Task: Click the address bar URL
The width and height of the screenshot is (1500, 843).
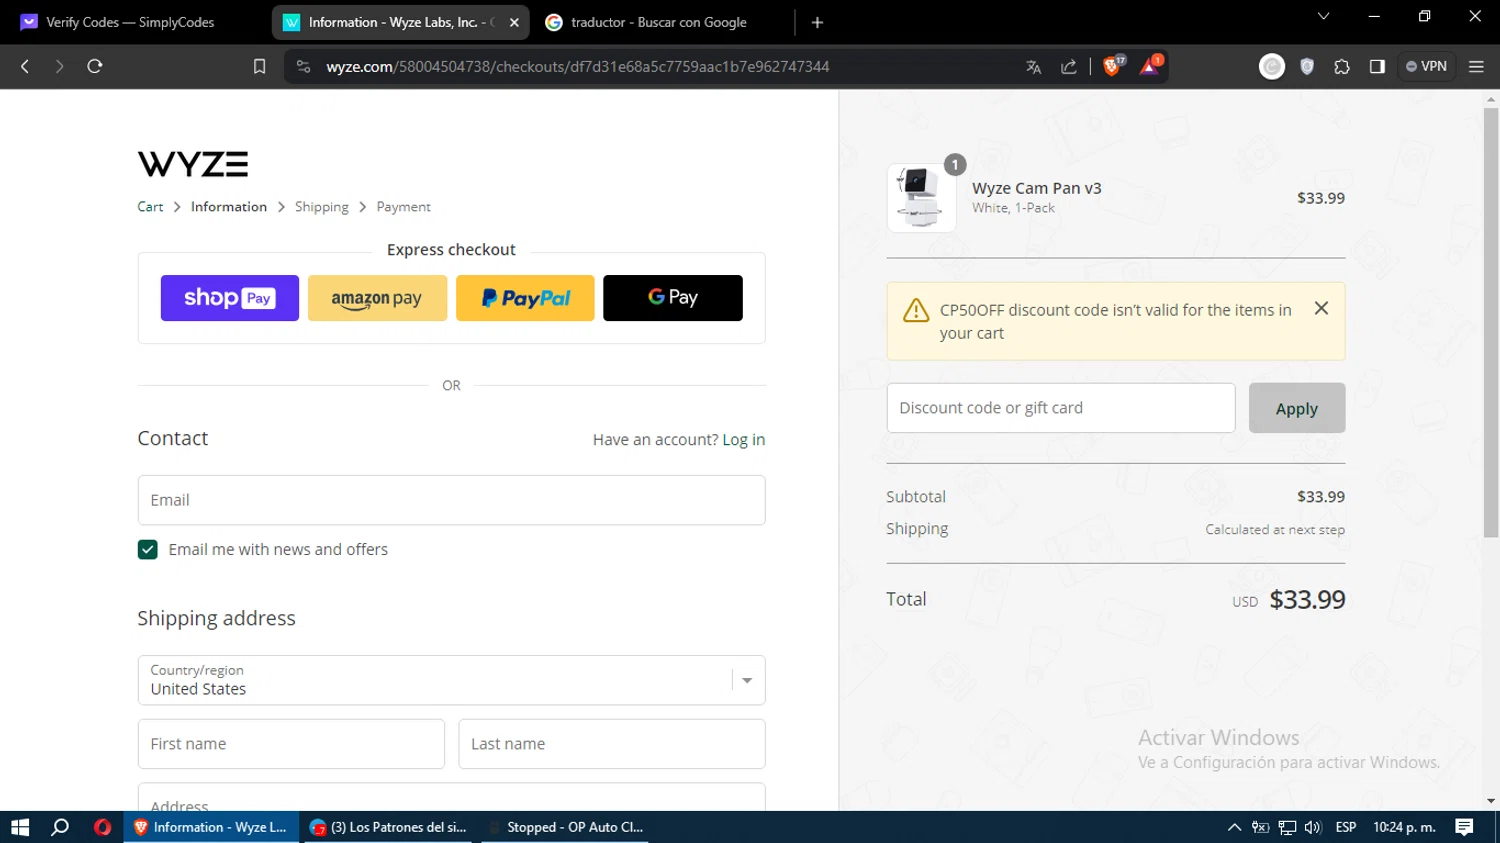Action: pyautogui.click(x=578, y=67)
